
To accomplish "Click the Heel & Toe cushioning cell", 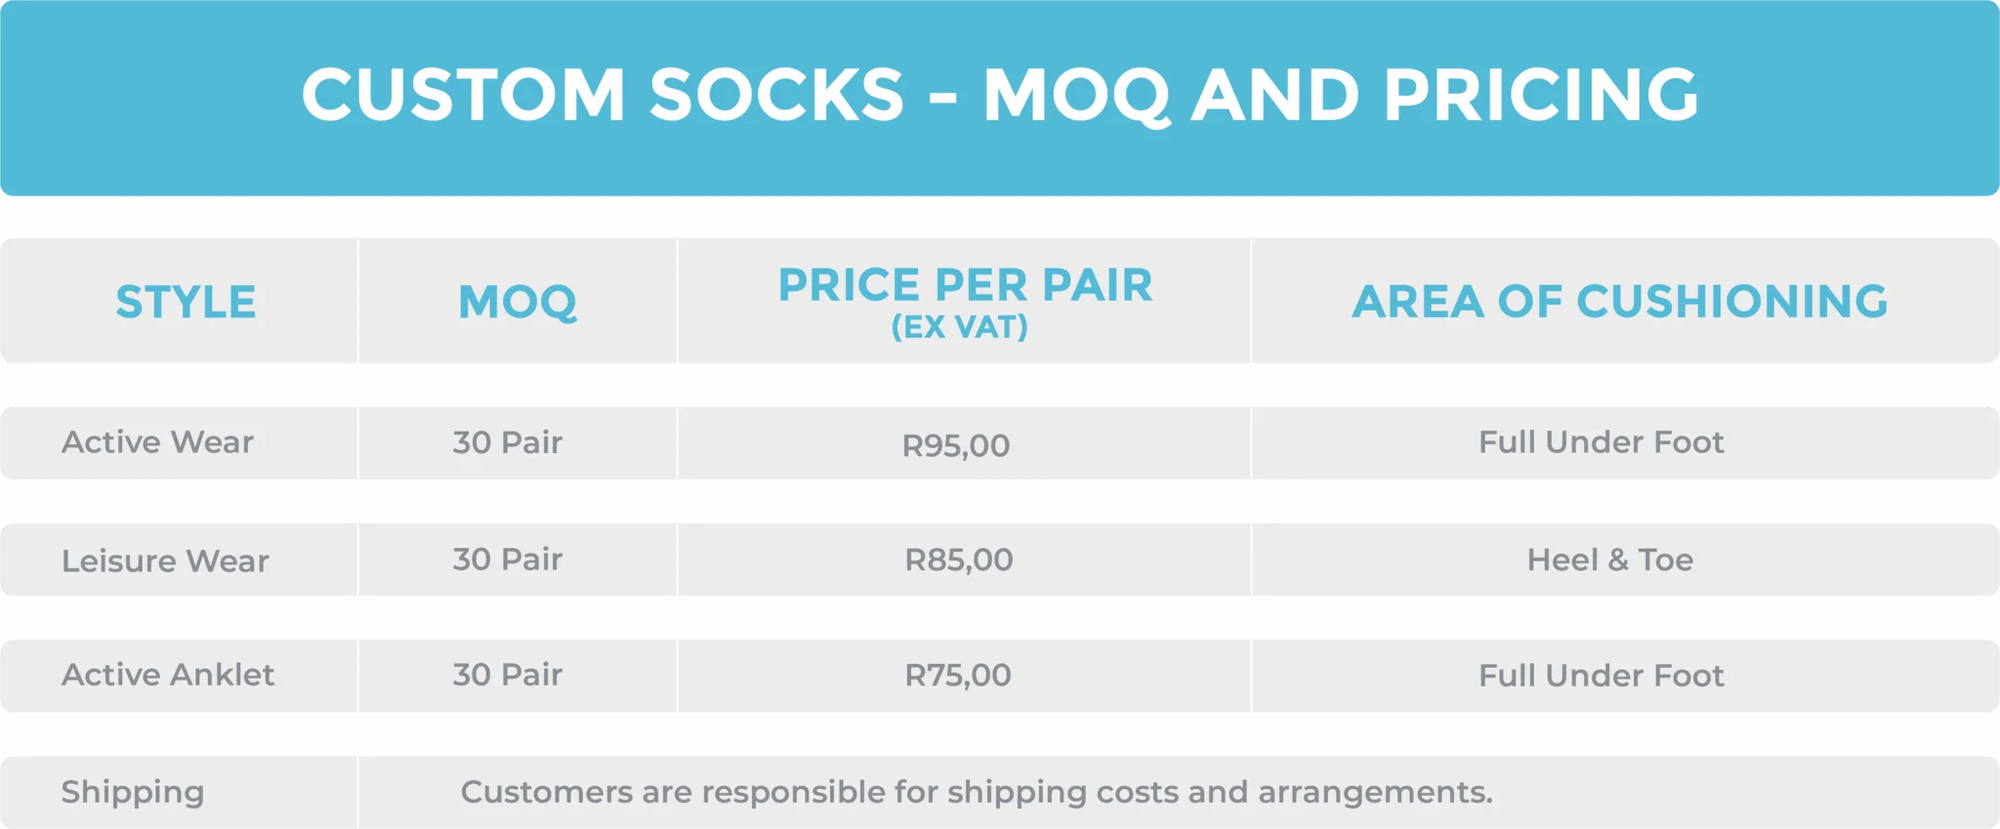I will [x=1610, y=560].
